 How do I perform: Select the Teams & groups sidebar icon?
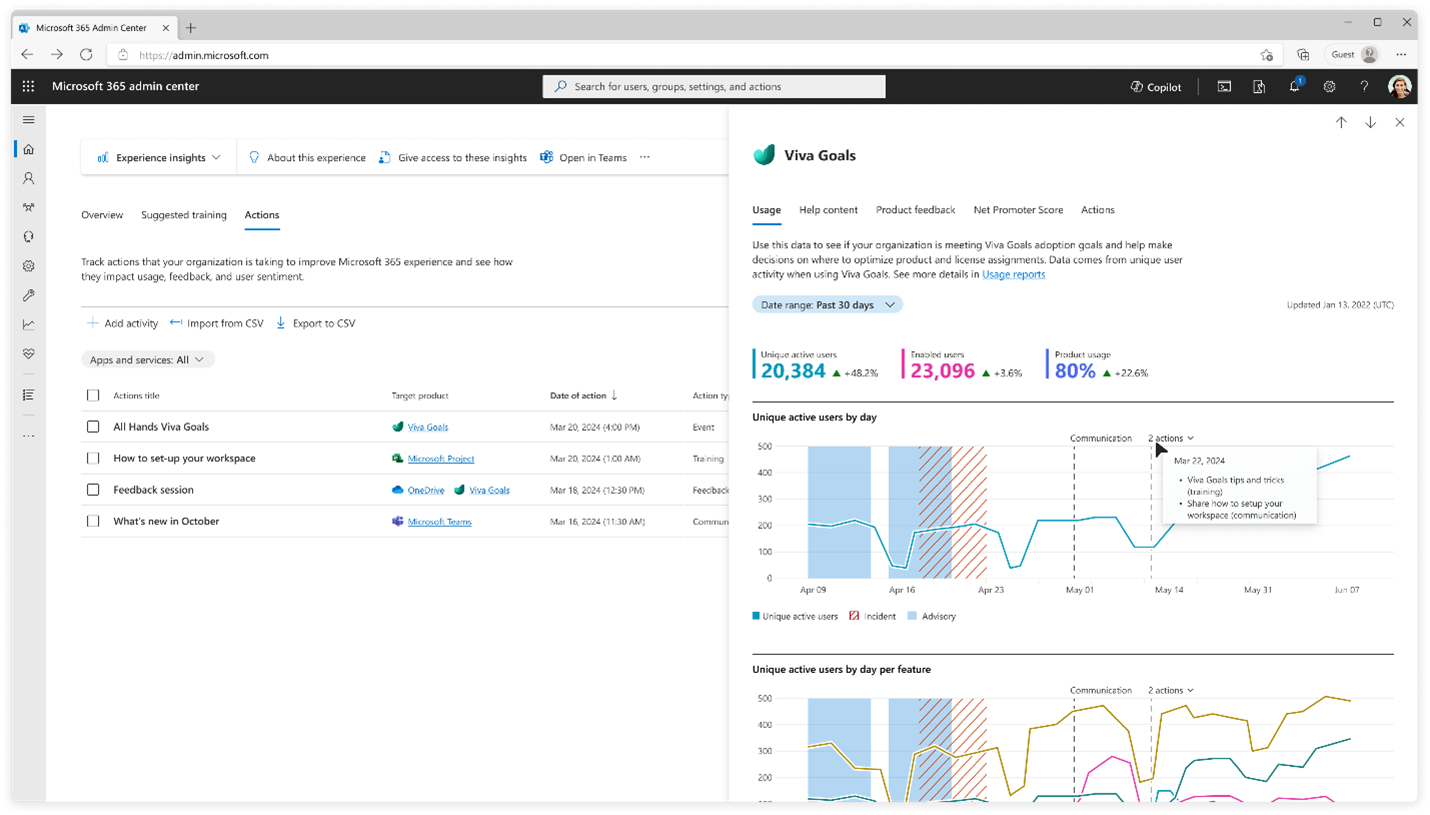coord(28,207)
